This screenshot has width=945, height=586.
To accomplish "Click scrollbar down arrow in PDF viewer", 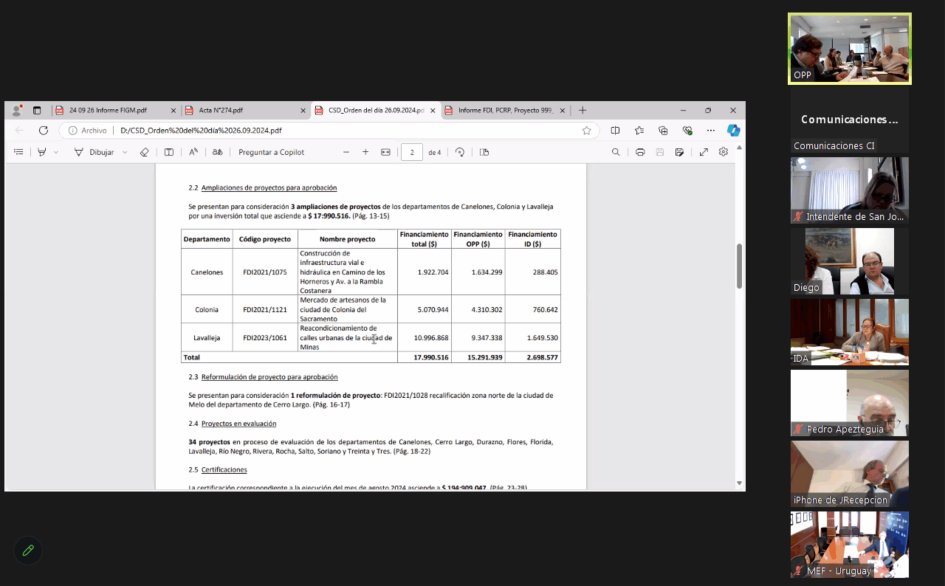I will point(739,483).
